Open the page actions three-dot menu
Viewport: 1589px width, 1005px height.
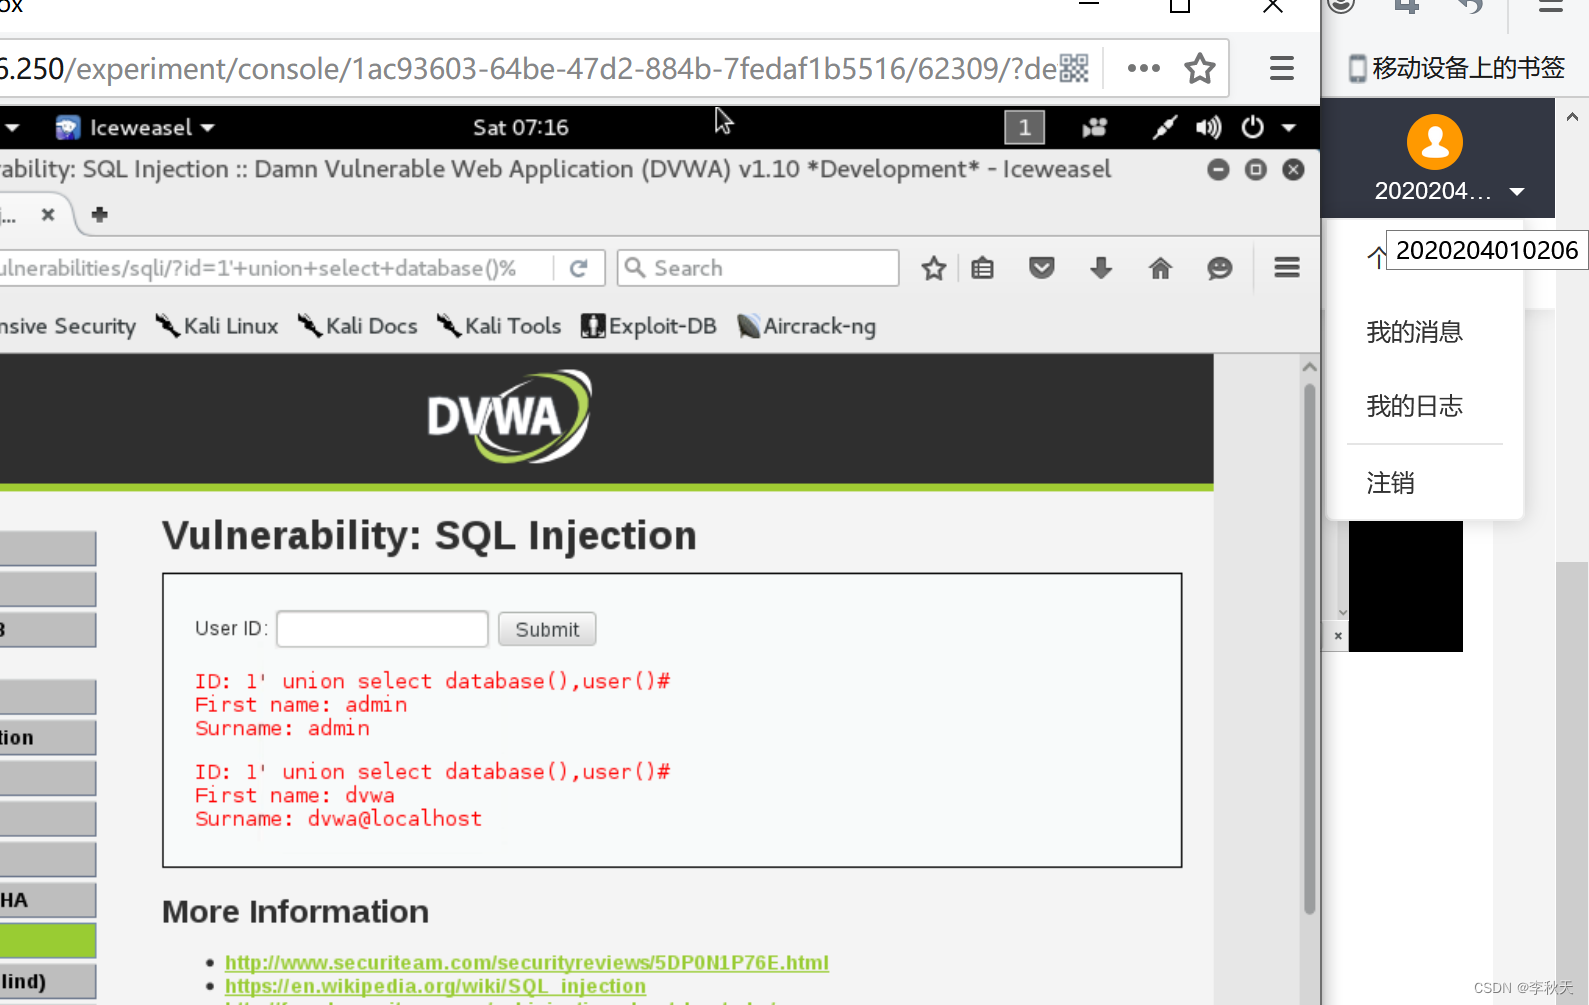pyautogui.click(x=1143, y=68)
